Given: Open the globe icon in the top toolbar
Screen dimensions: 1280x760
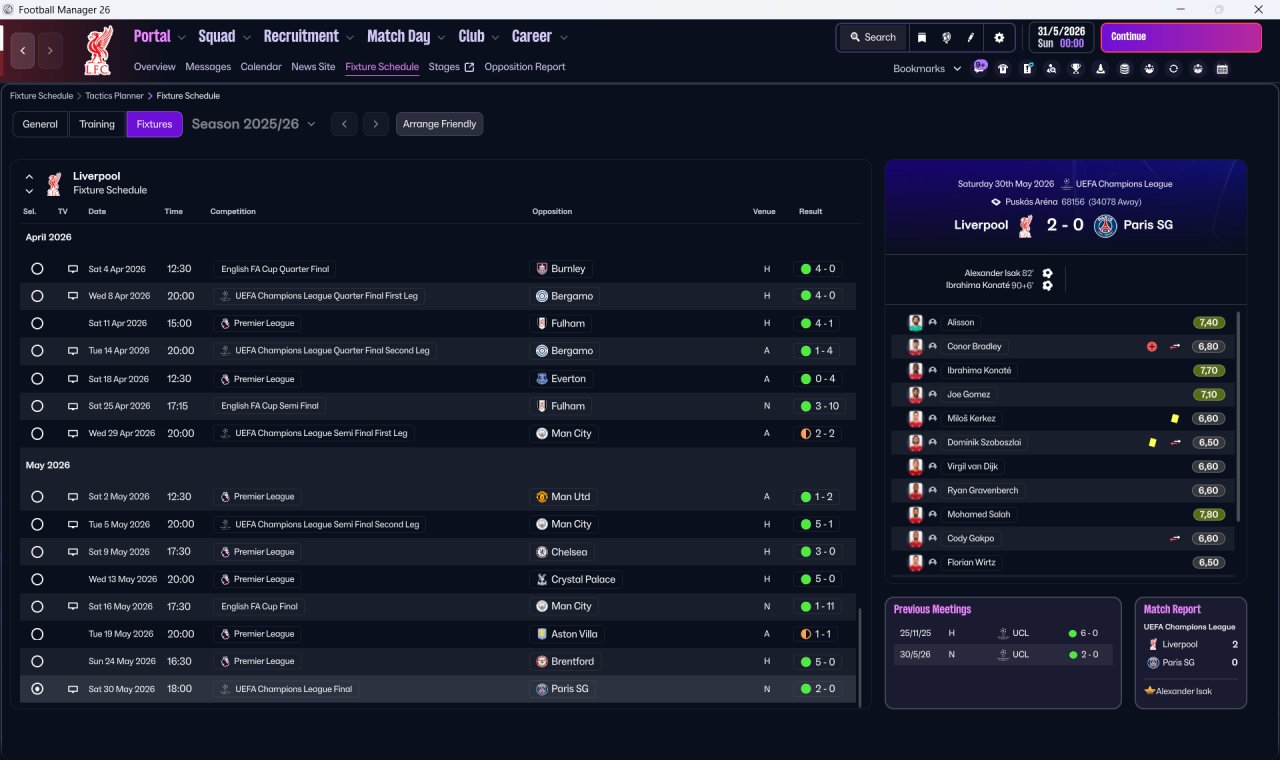Looking at the screenshot, I should click(946, 37).
